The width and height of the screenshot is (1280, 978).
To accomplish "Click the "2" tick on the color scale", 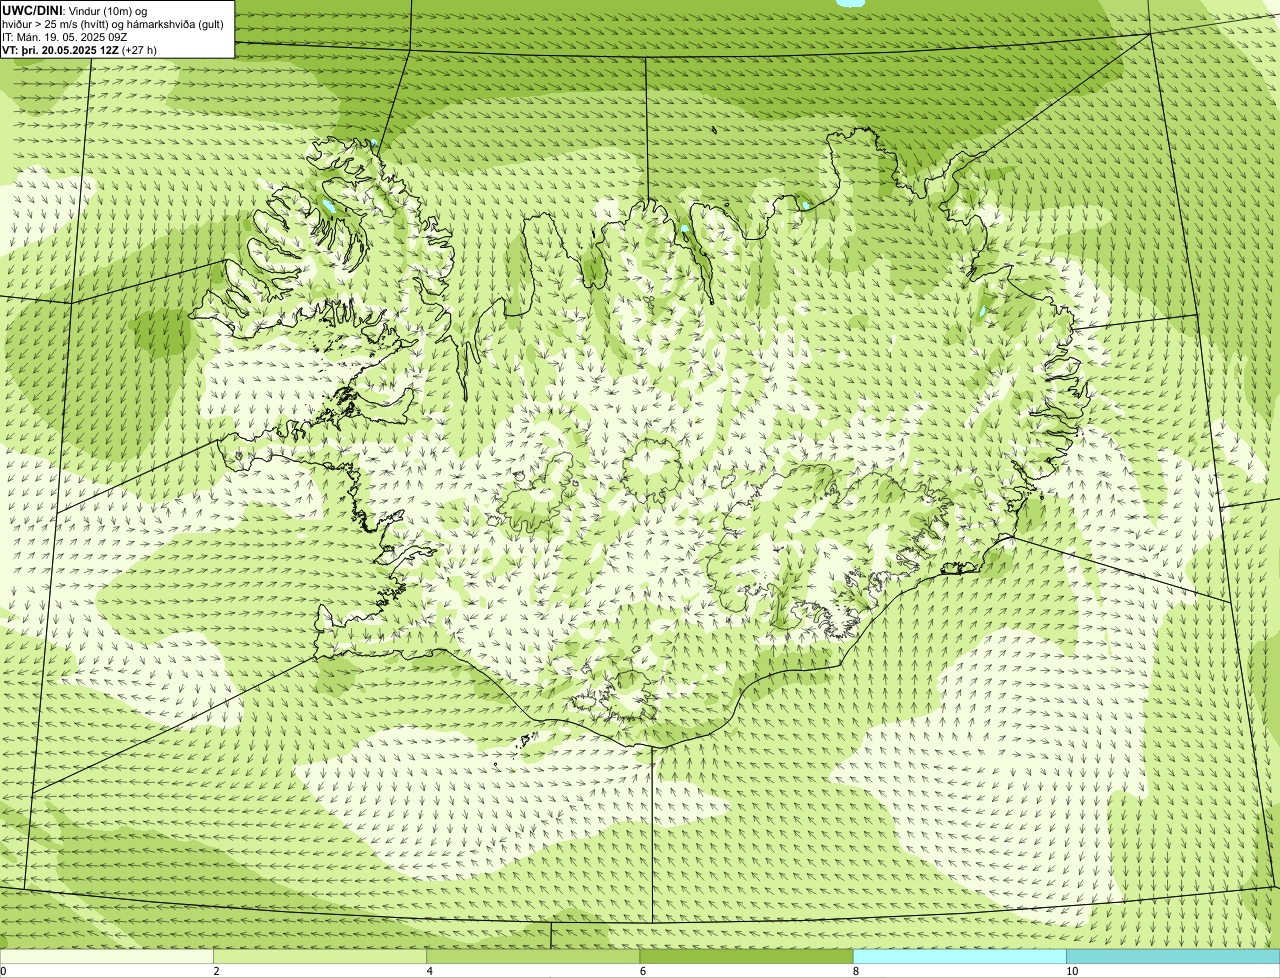I will (x=216, y=971).
